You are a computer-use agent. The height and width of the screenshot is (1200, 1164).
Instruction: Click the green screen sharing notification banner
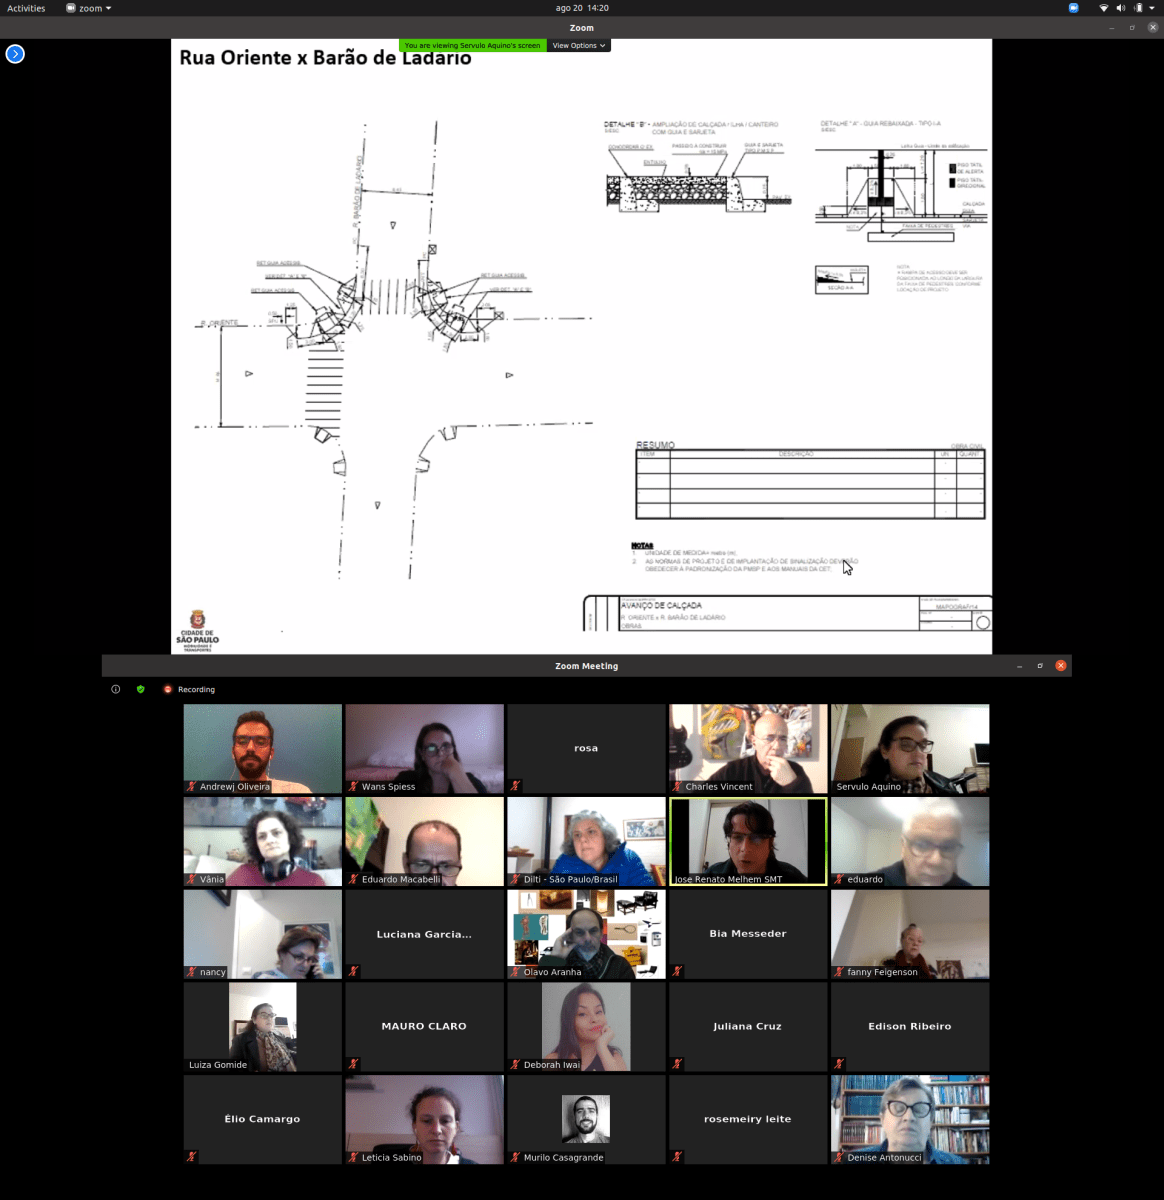click(472, 46)
